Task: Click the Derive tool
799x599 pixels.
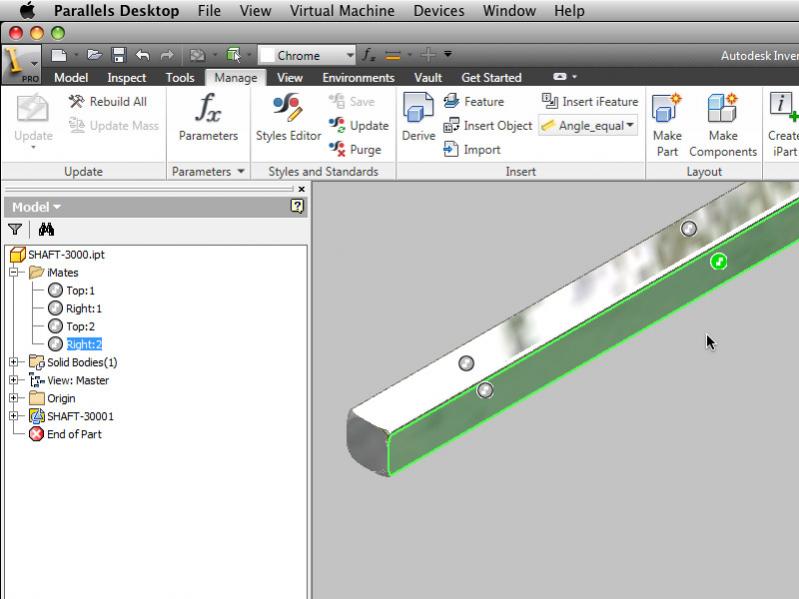Action: point(418,118)
